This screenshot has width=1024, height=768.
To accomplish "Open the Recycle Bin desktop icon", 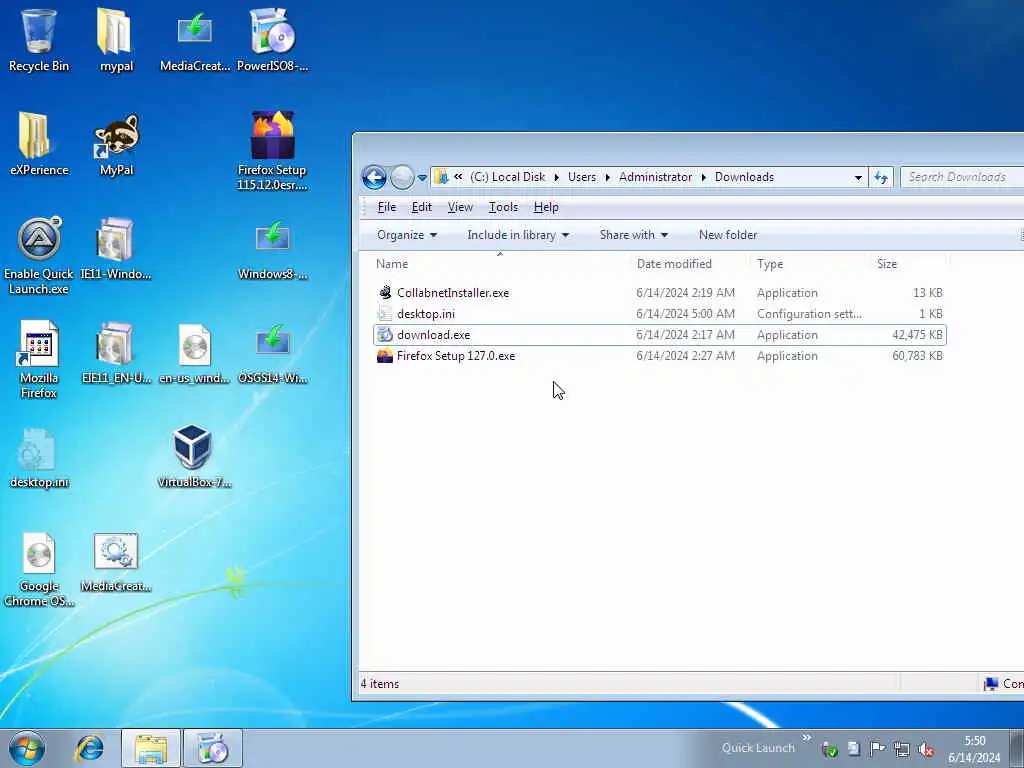I will pyautogui.click(x=39, y=39).
